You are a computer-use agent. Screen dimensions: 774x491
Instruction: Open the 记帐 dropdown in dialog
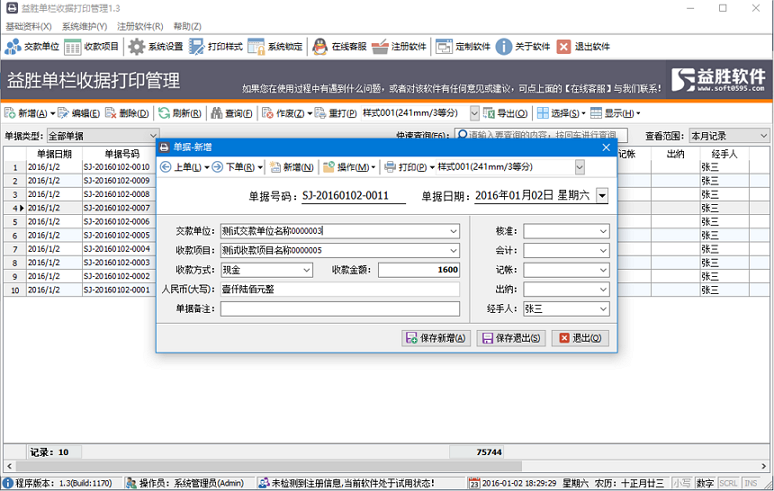coord(603,270)
